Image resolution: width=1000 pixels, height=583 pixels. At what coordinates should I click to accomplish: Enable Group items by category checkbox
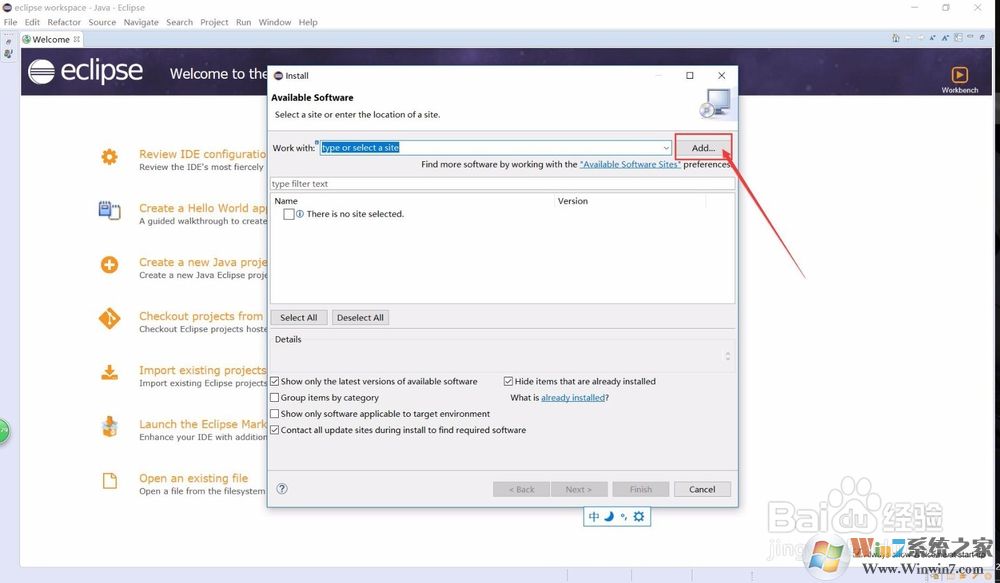(275, 397)
